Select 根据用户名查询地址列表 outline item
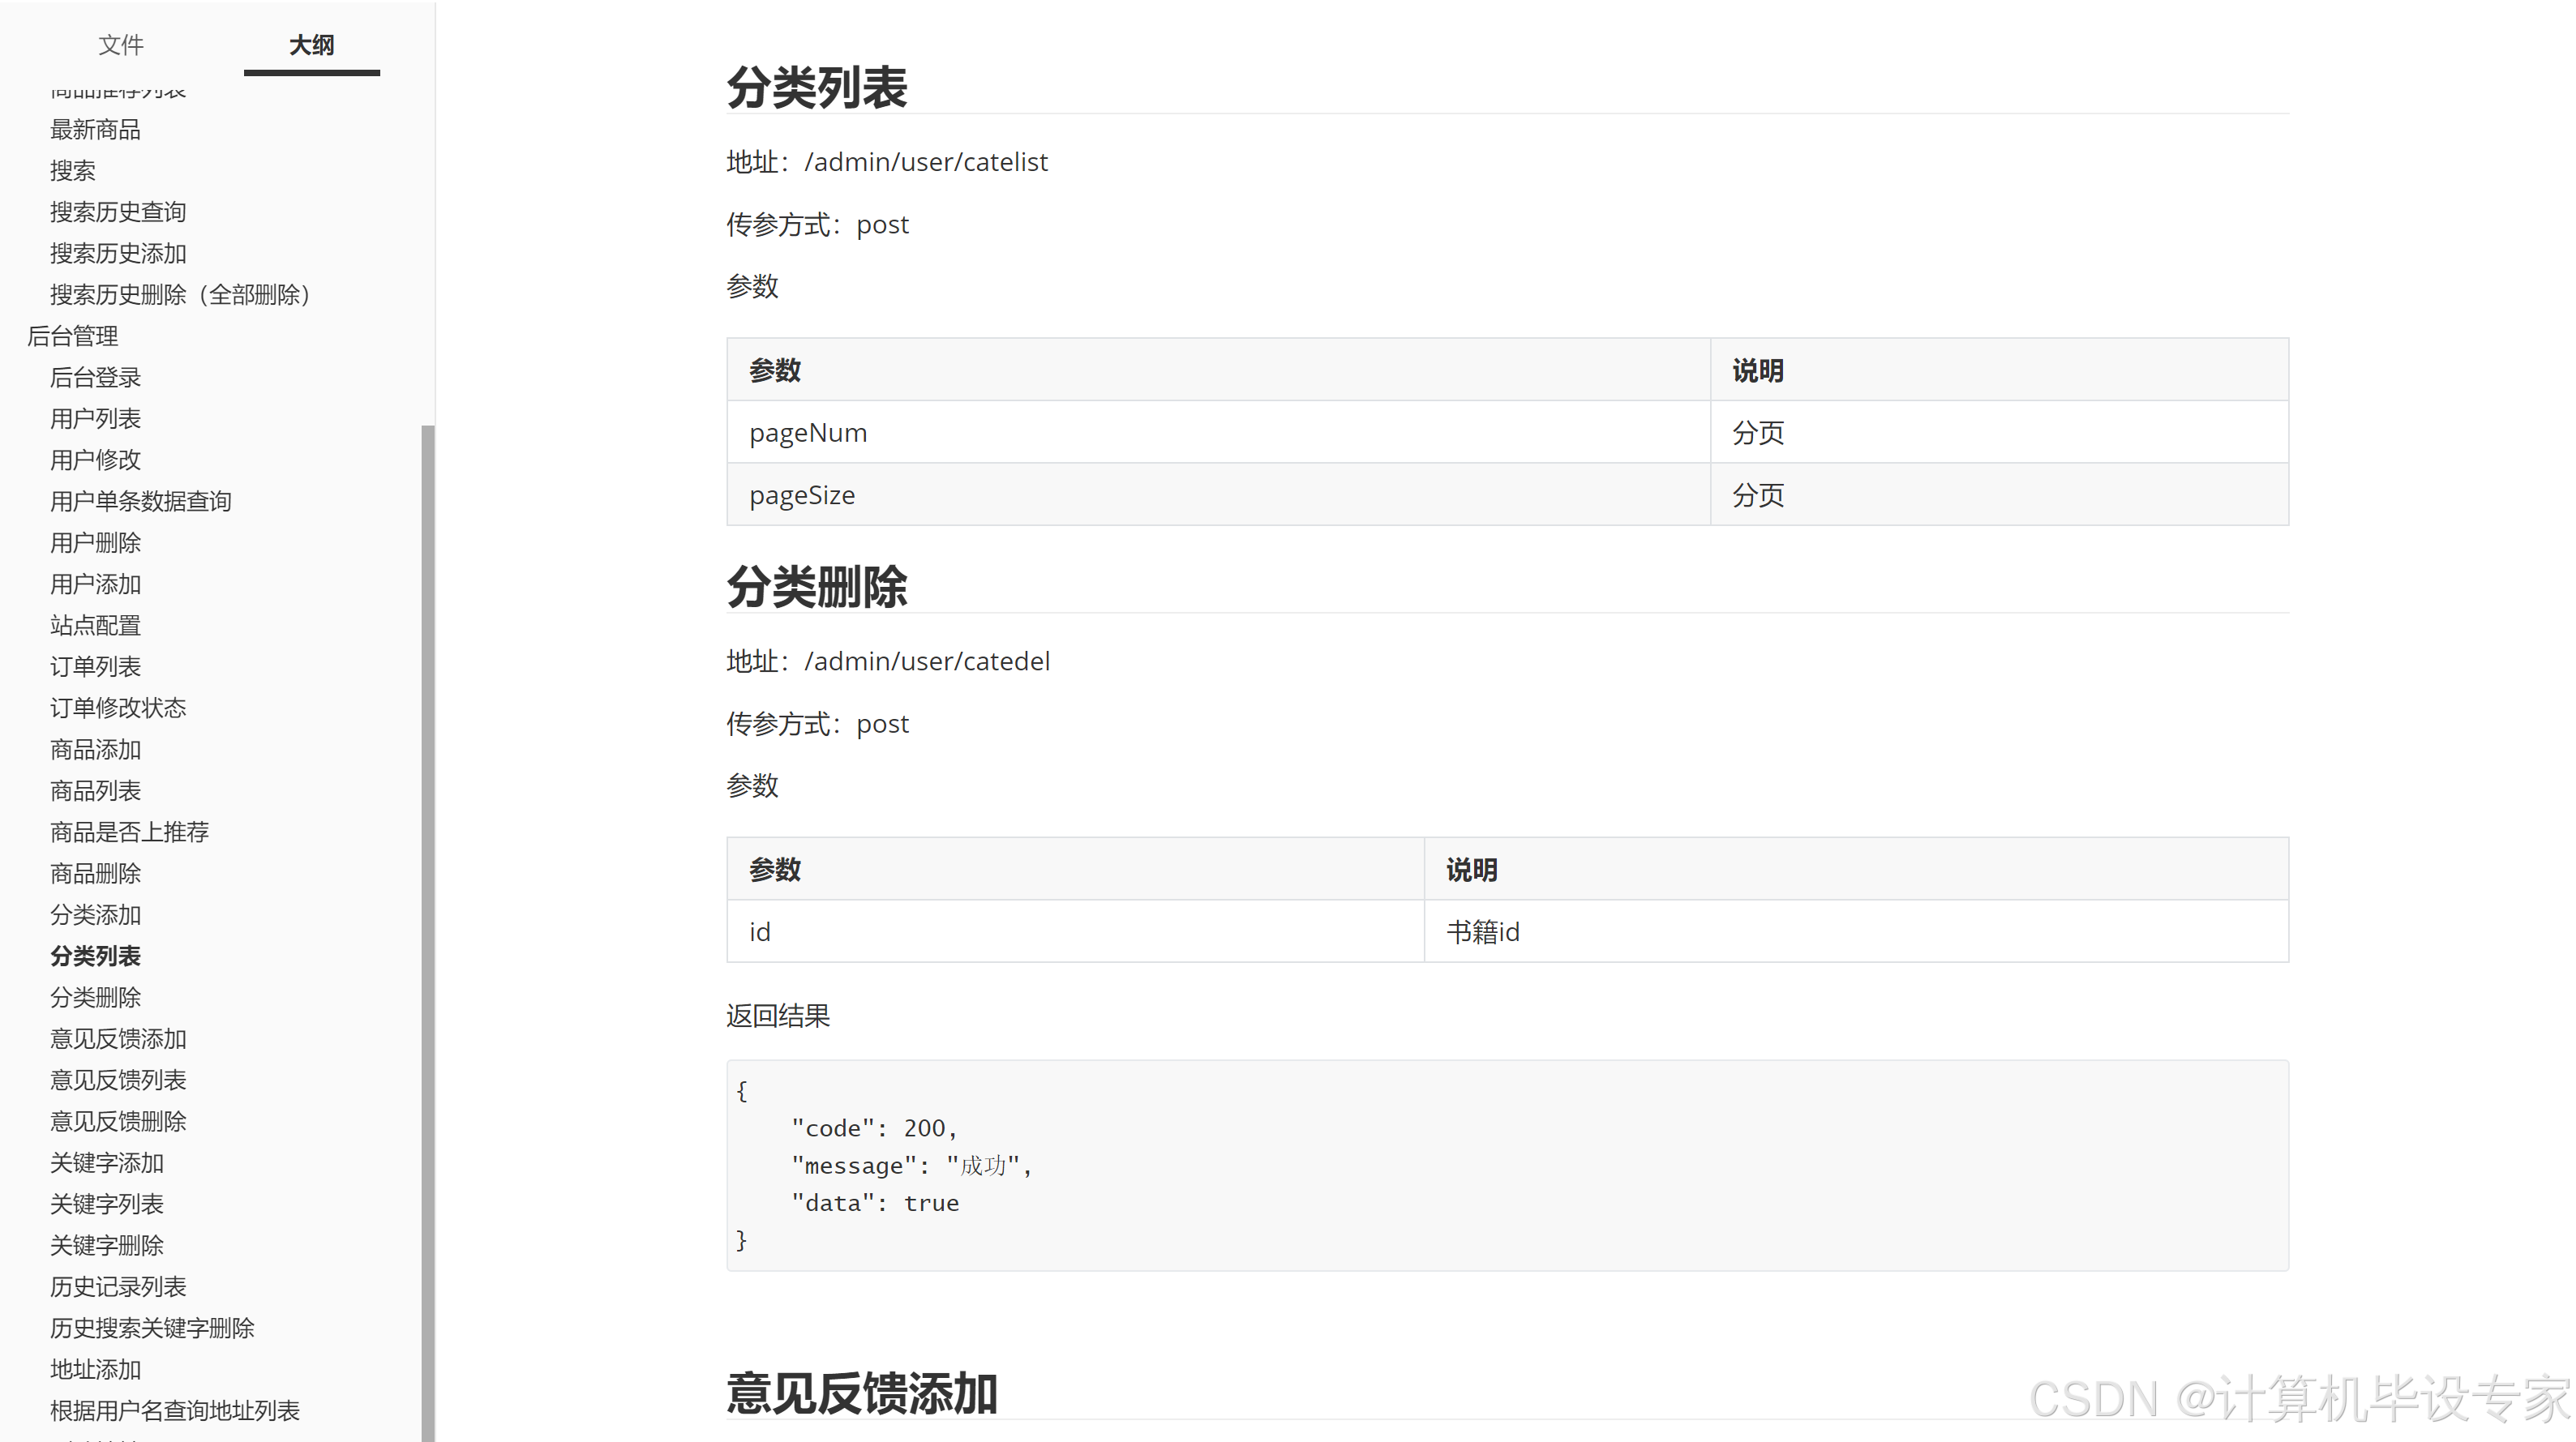The width and height of the screenshot is (2576, 1442). click(x=175, y=1411)
